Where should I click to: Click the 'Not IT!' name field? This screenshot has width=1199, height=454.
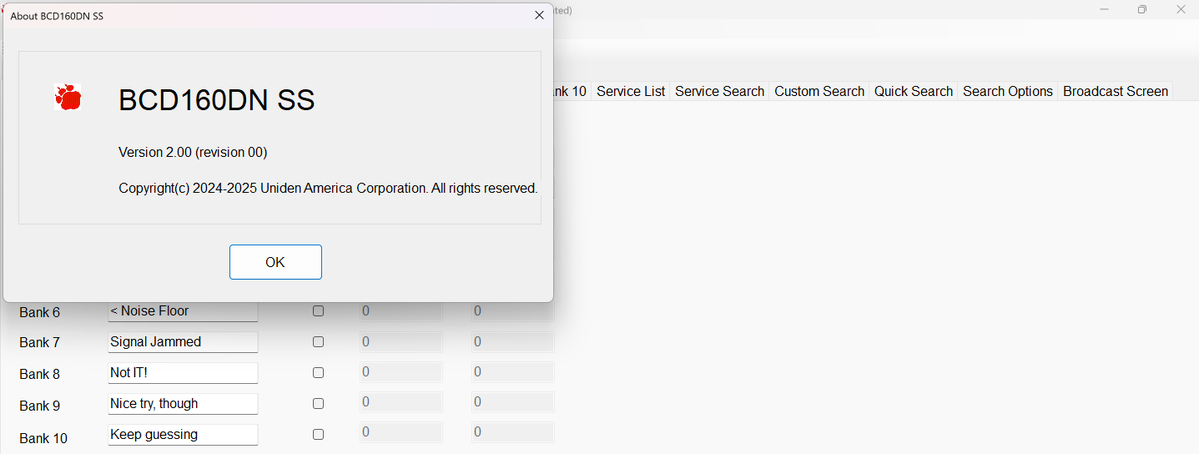(x=183, y=373)
